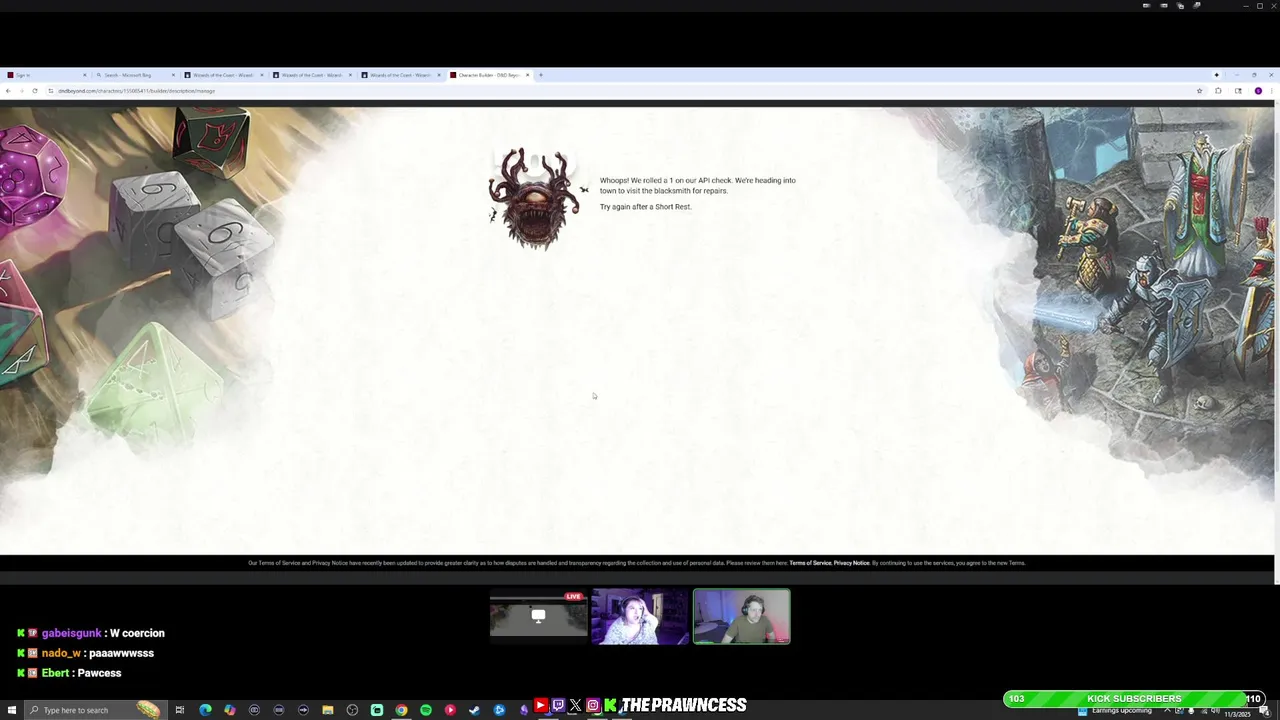This screenshot has width=1280, height=720.
Task: Go back to the previous page
Action: 8,91
